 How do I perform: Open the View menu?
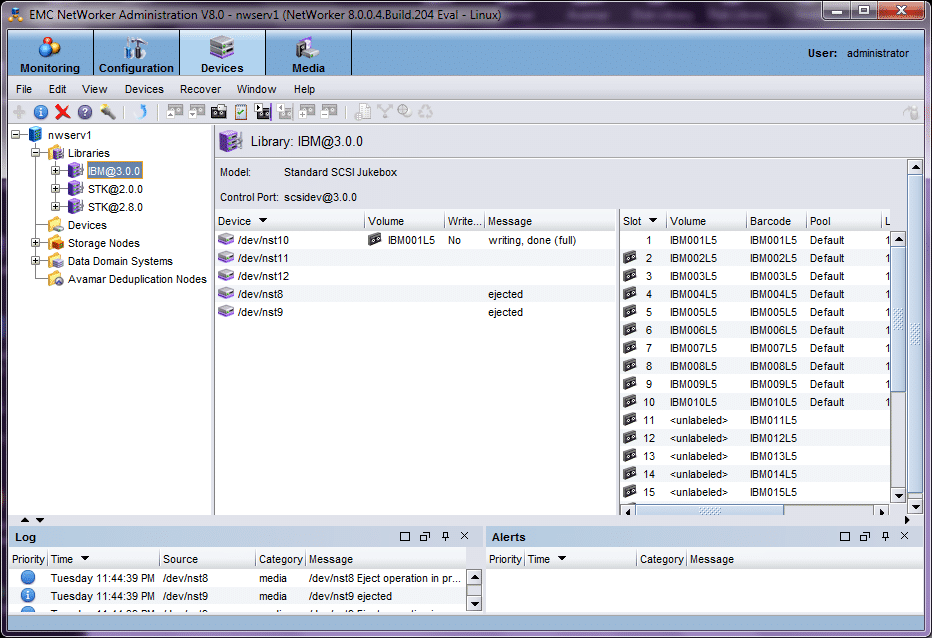pos(95,89)
